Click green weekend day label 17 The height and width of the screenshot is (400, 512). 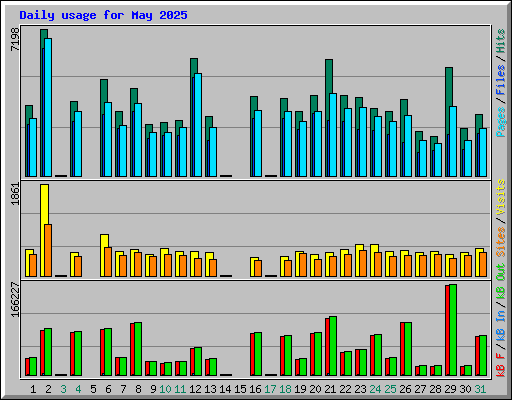click(x=270, y=389)
